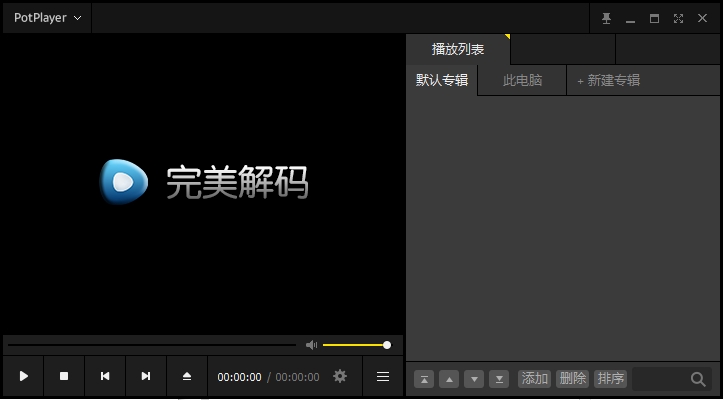The image size is (724, 400).
Task: Click the magnifier search icon
Action: 698,379
